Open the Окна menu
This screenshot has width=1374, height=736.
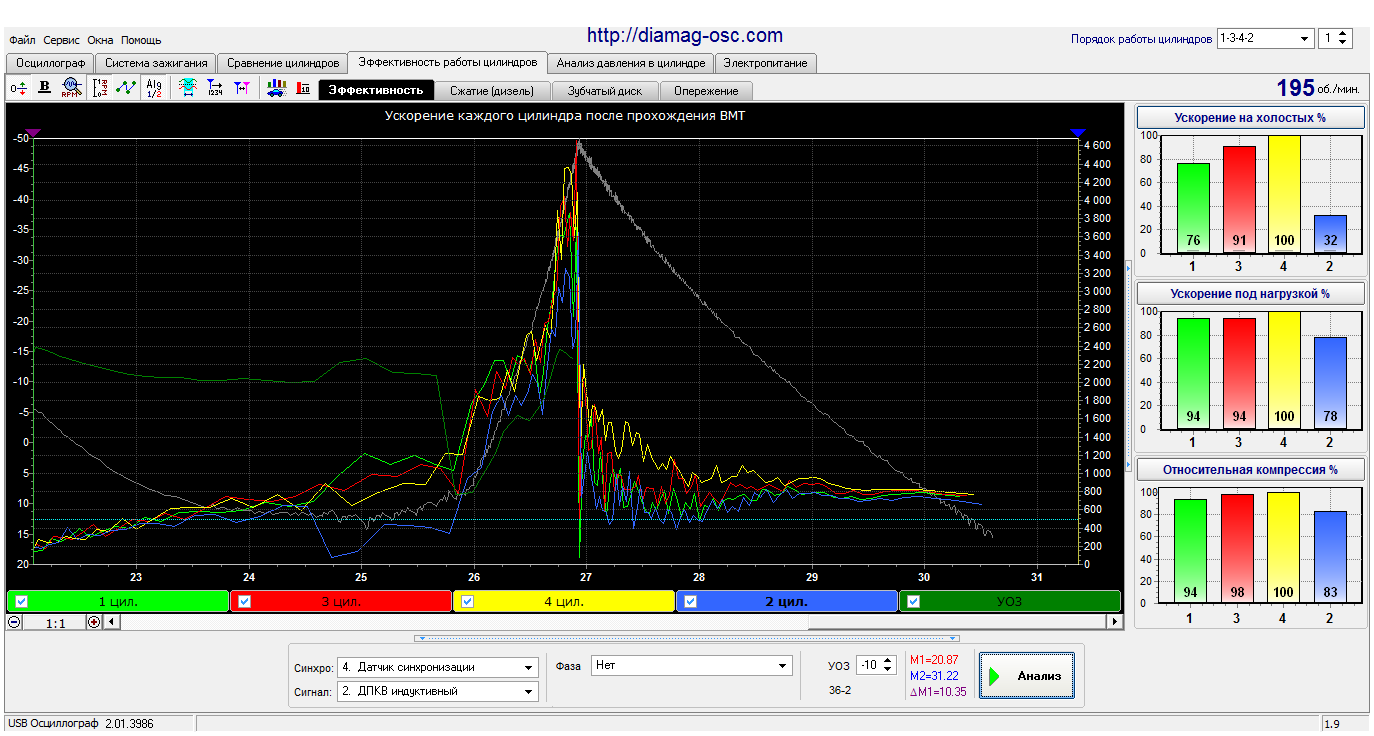click(100, 40)
